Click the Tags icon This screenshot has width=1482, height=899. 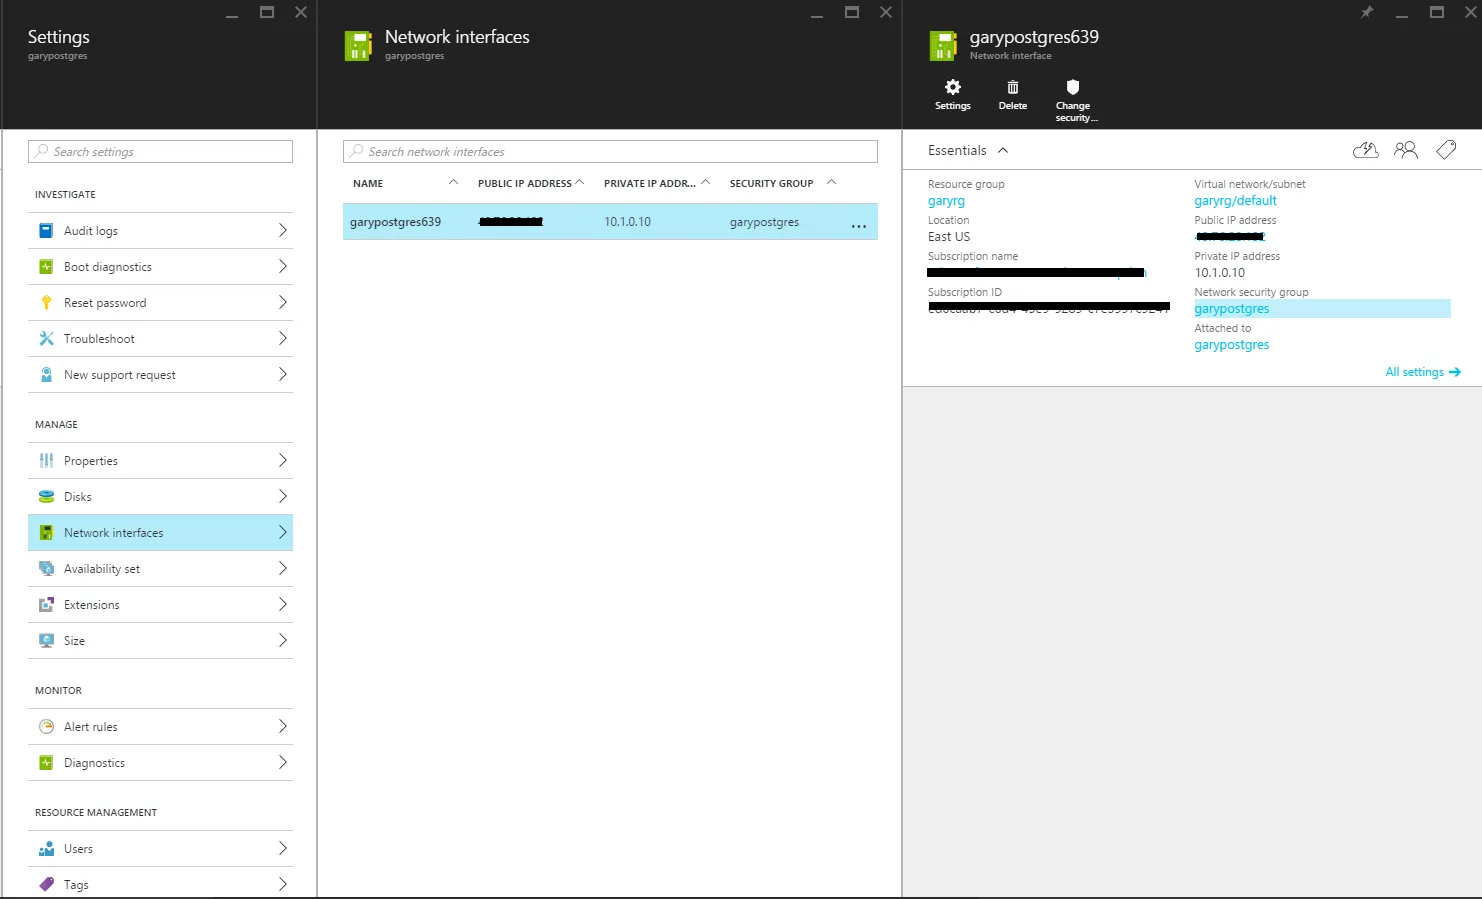point(46,885)
